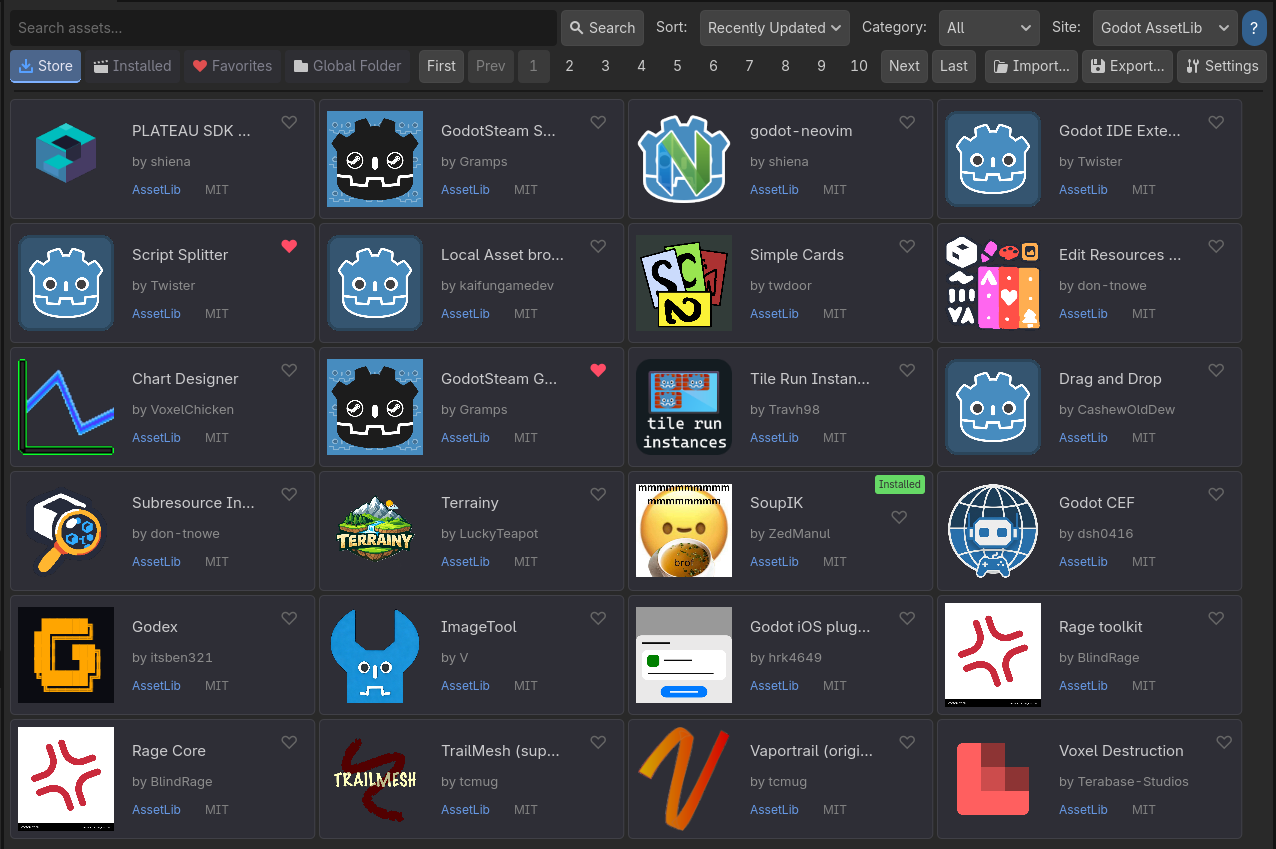Screen dimensions: 1276x849
Task: Open the Rage Core asset icon
Action: click(66, 779)
